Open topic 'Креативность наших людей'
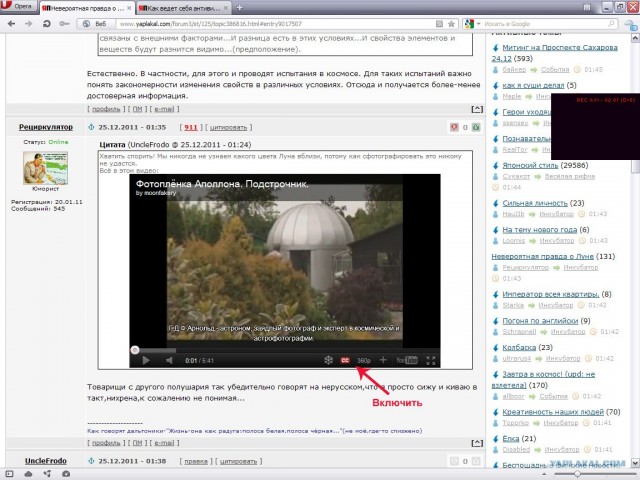Viewport: 640px width, 480px height. pyautogui.click(x=553, y=412)
